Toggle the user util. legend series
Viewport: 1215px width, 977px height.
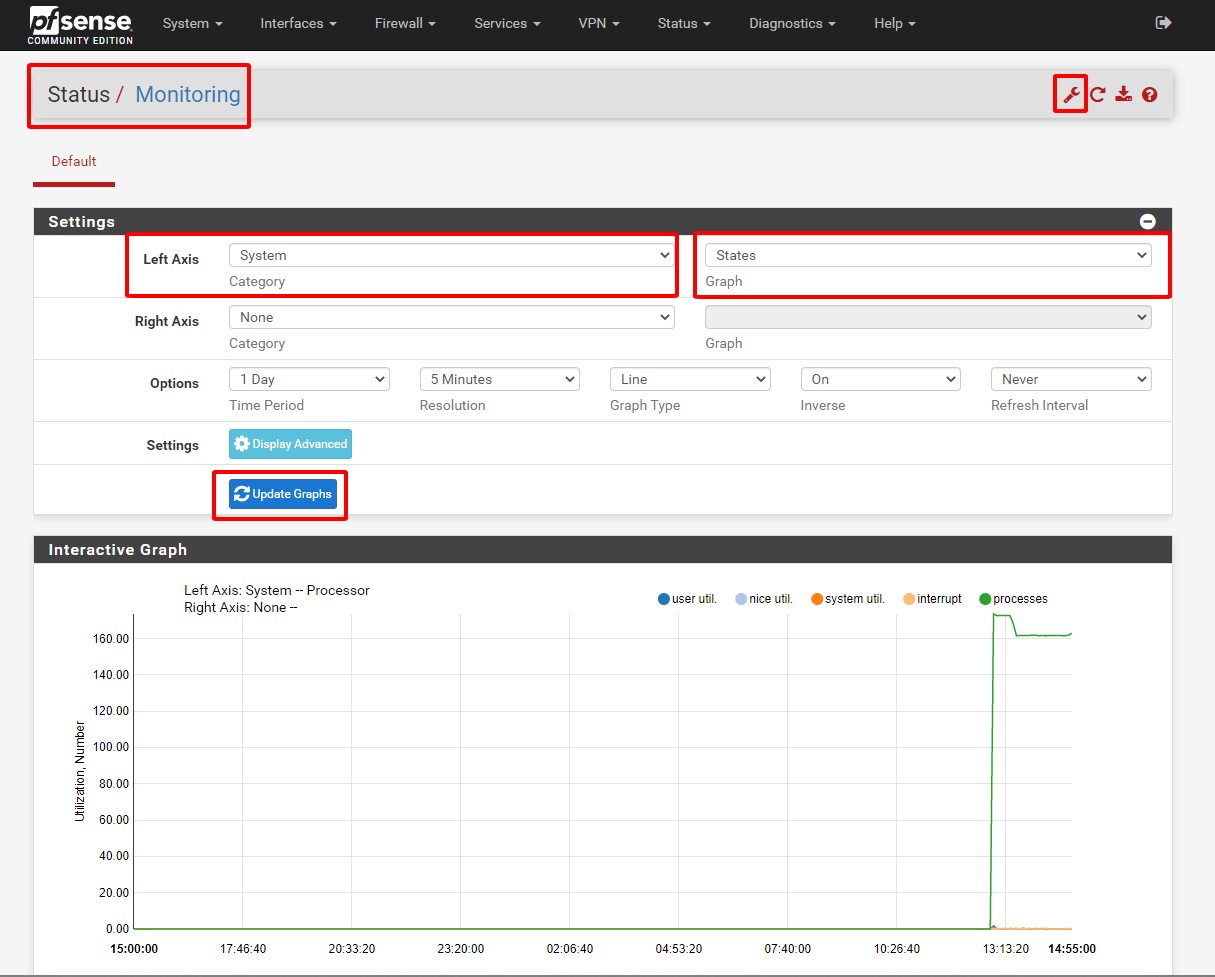[687, 599]
